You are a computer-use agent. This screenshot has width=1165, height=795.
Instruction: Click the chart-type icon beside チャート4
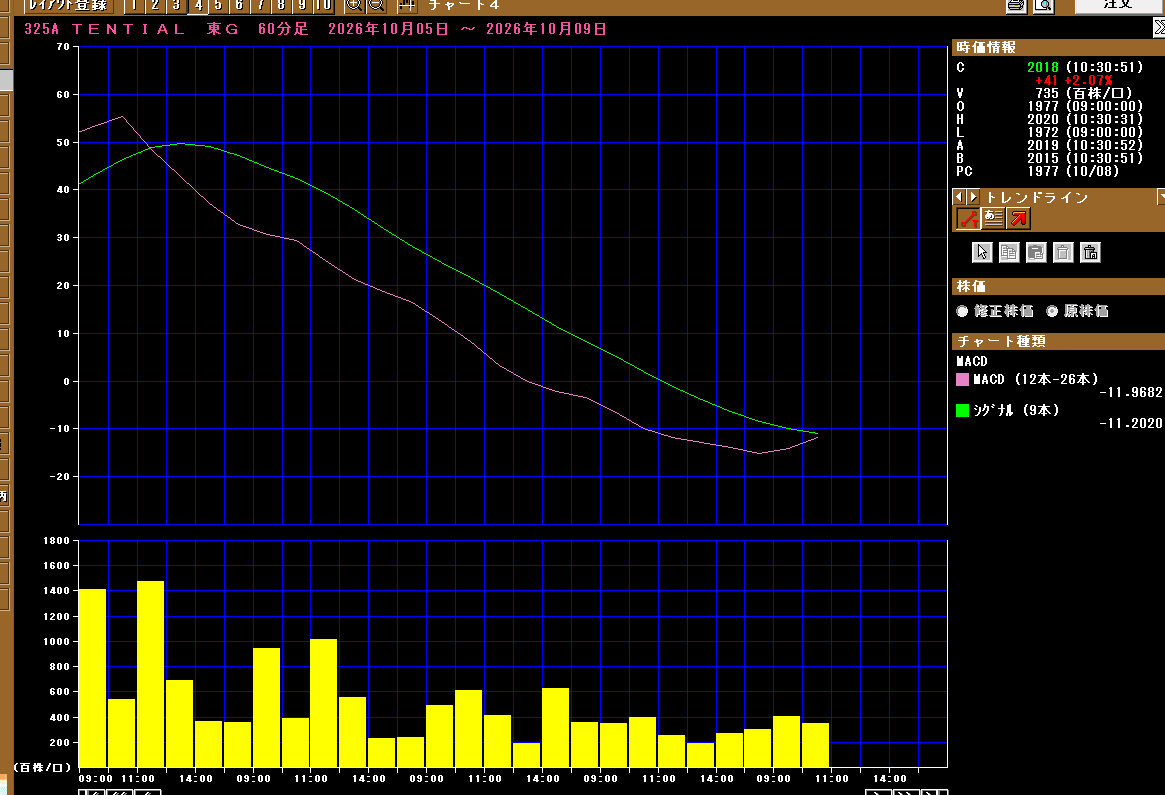(x=407, y=5)
